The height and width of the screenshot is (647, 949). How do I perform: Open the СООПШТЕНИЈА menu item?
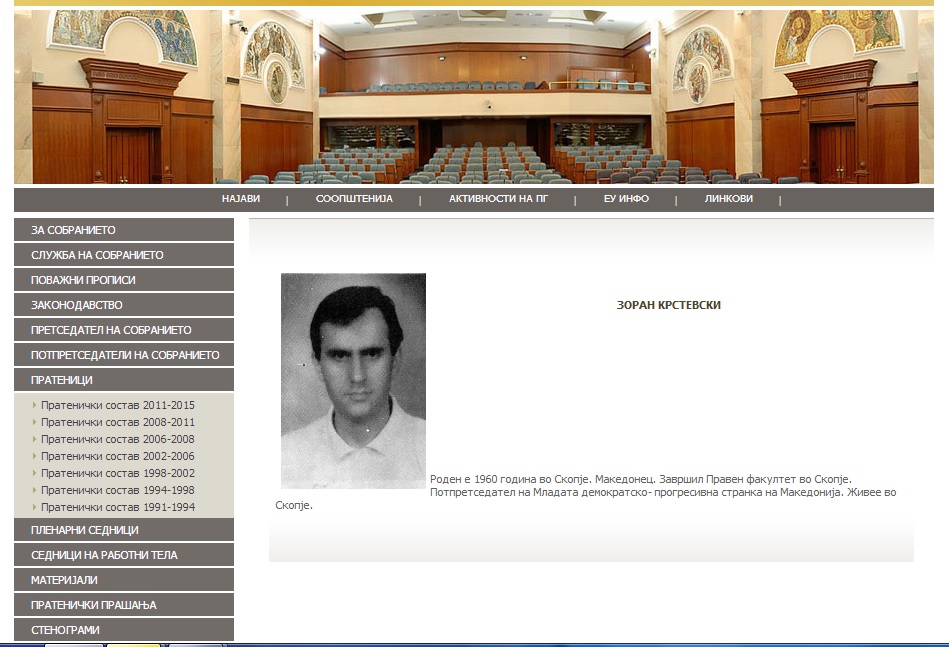click(x=354, y=199)
